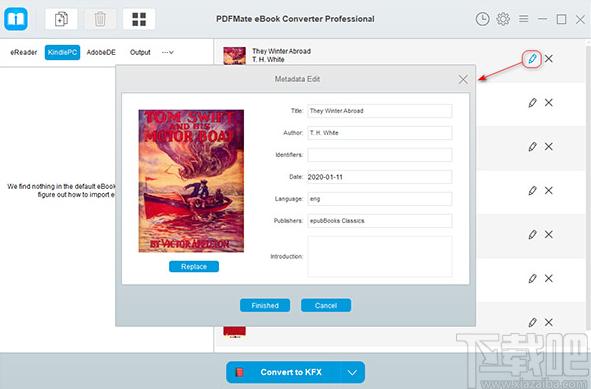Click the Replace cover button

coord(194,266)
